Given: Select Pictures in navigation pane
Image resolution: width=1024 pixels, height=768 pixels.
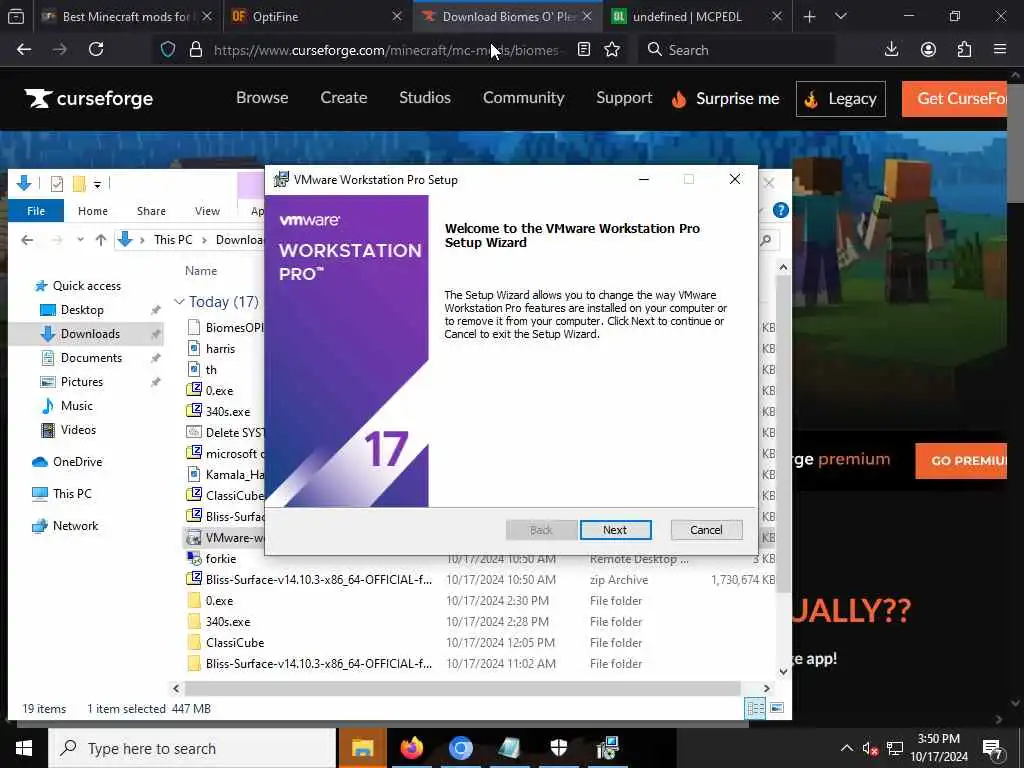Looking at the screenshot, I should tap(82, 382).
